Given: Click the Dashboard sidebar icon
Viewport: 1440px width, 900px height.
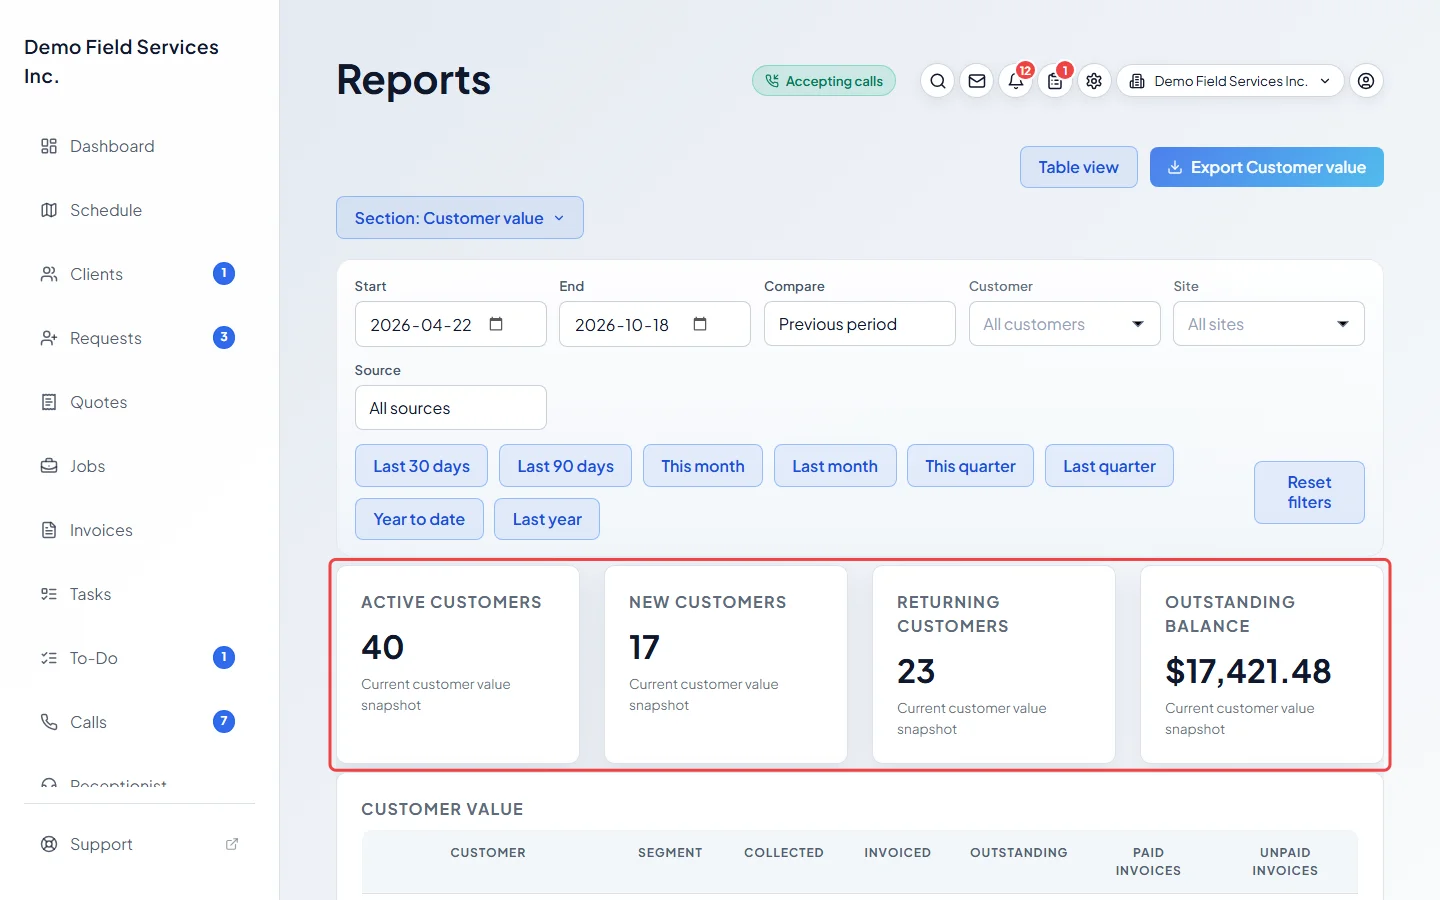Looking at the screenshot, I should 49,146.
